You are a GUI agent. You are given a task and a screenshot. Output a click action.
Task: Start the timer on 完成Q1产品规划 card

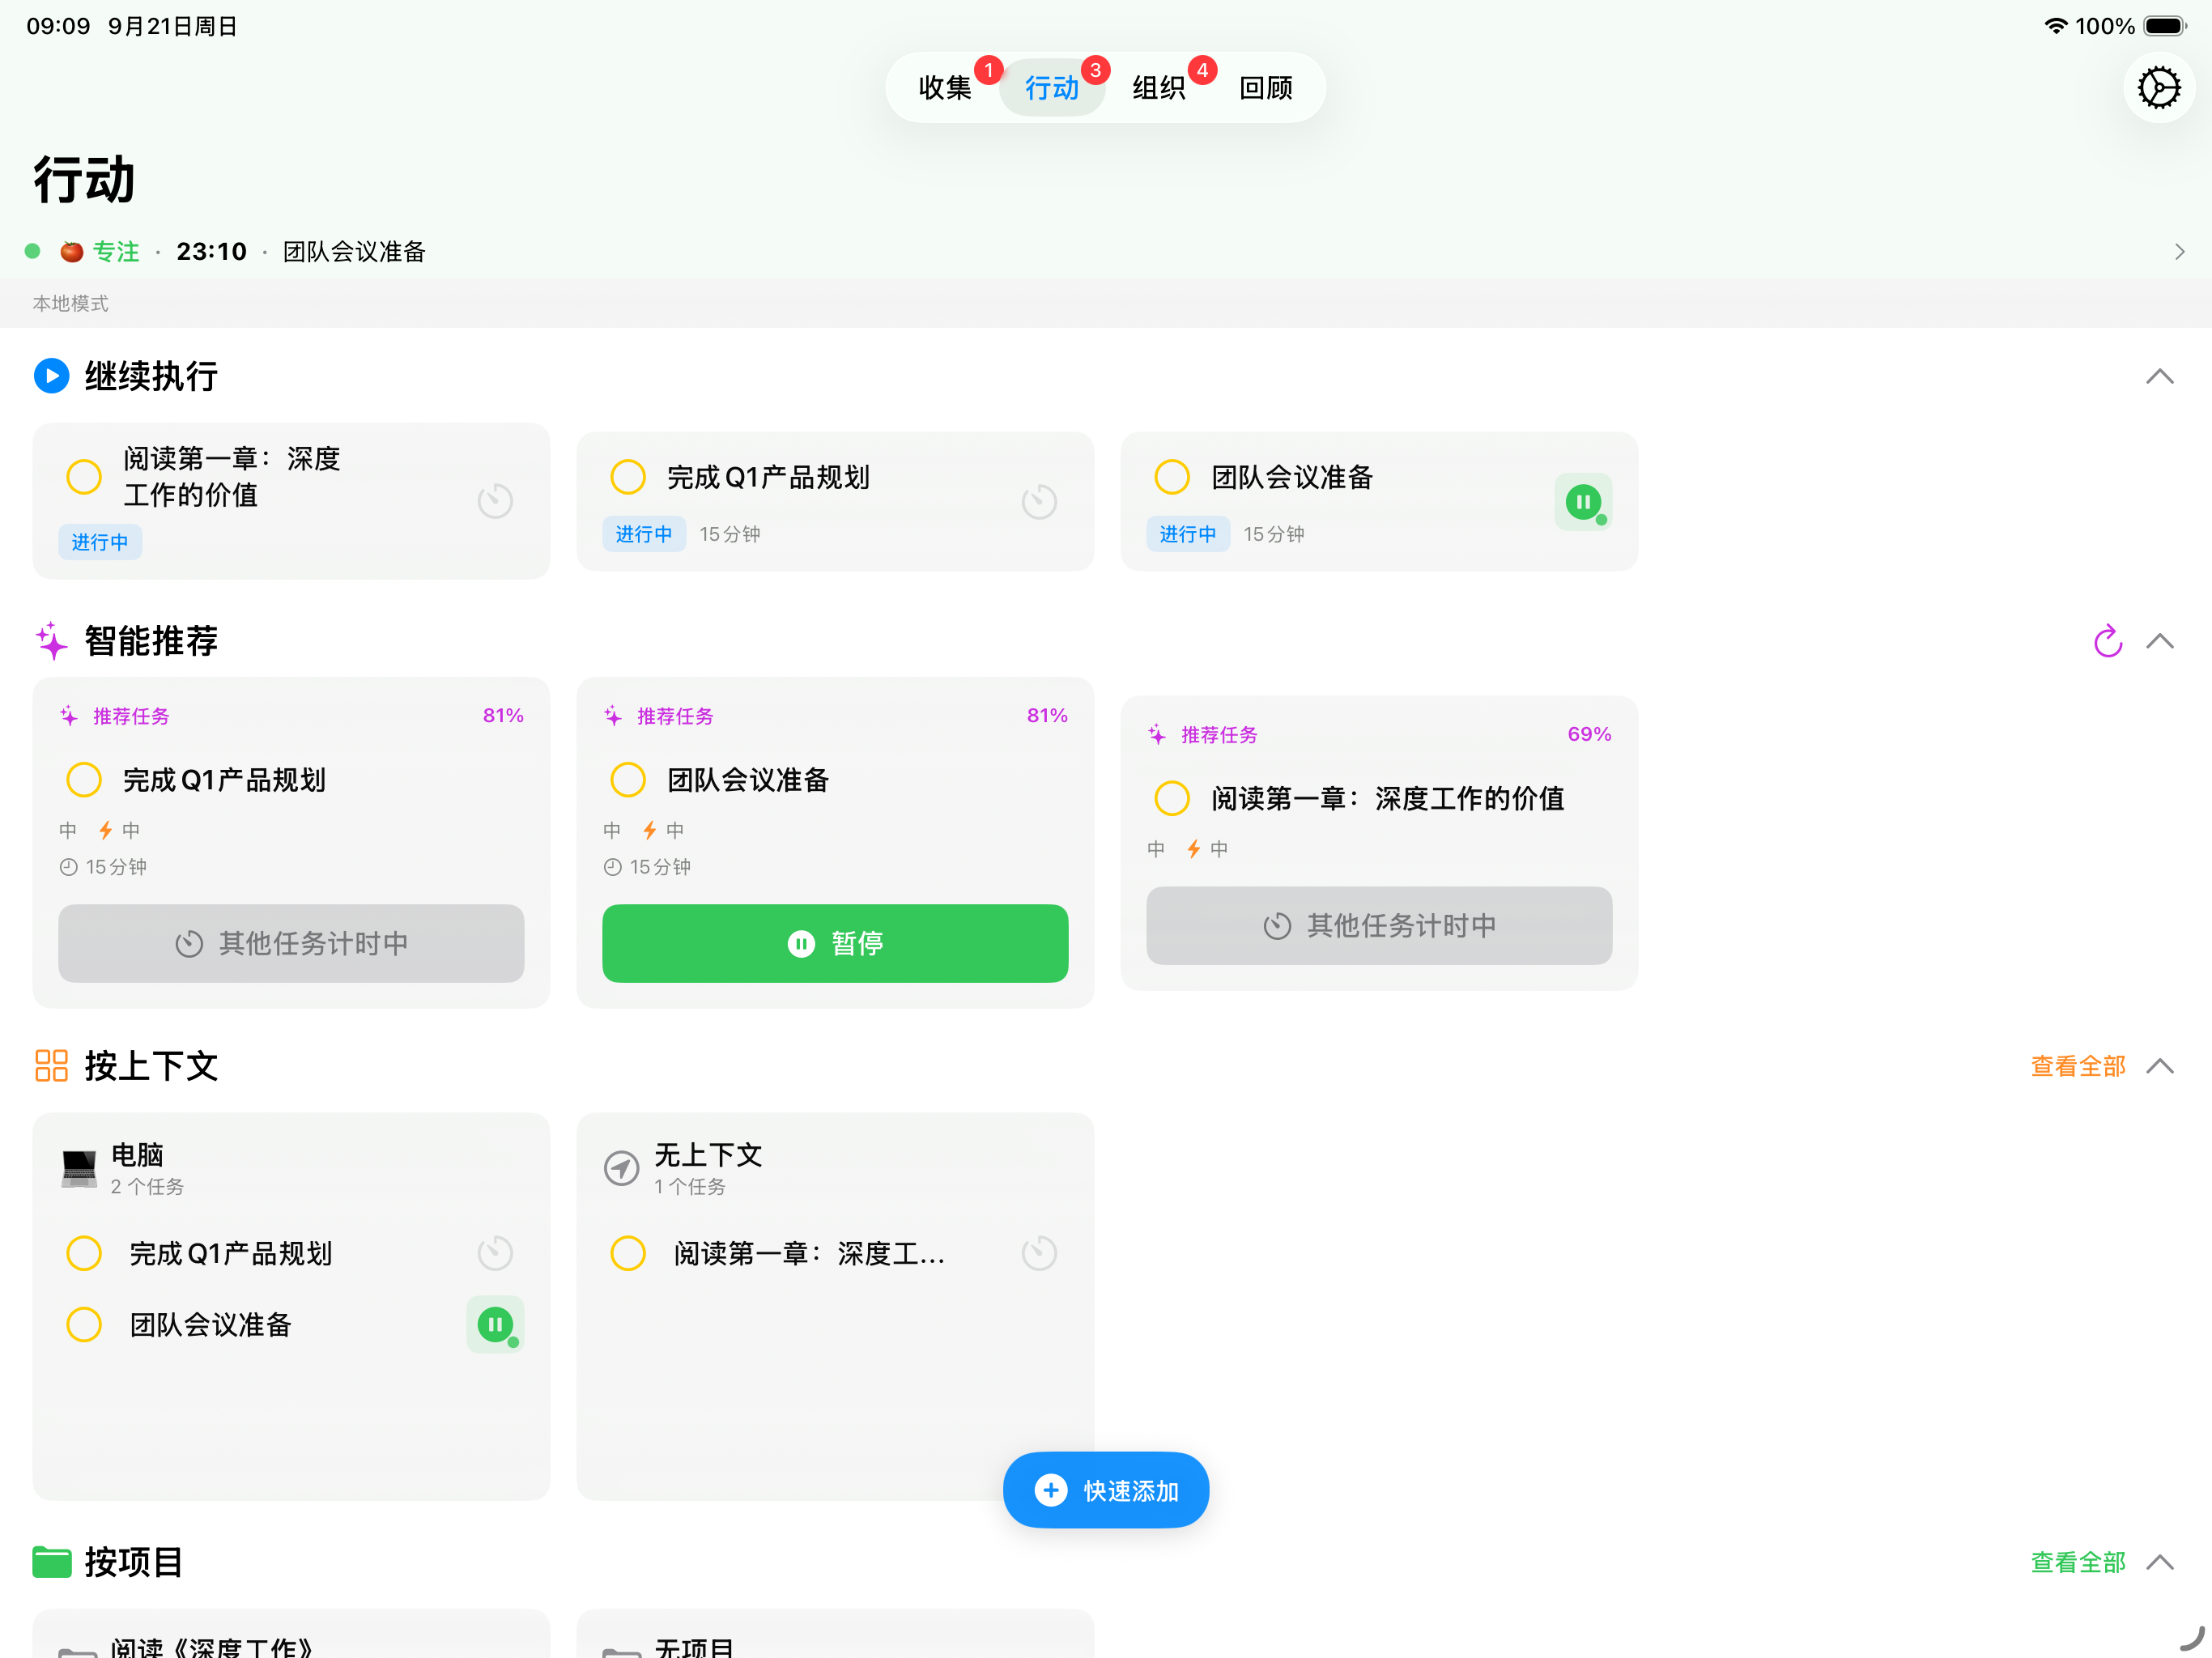pos(1039,501)
